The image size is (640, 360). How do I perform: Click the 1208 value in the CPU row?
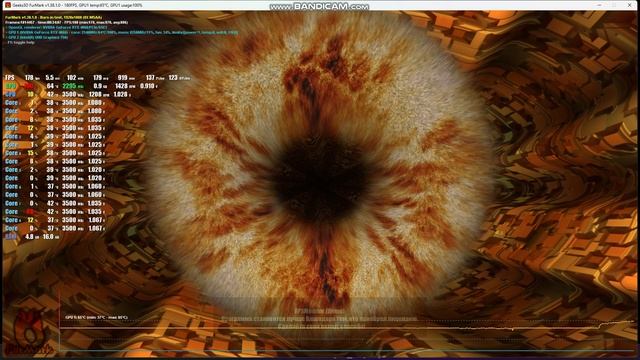[95, 94]
